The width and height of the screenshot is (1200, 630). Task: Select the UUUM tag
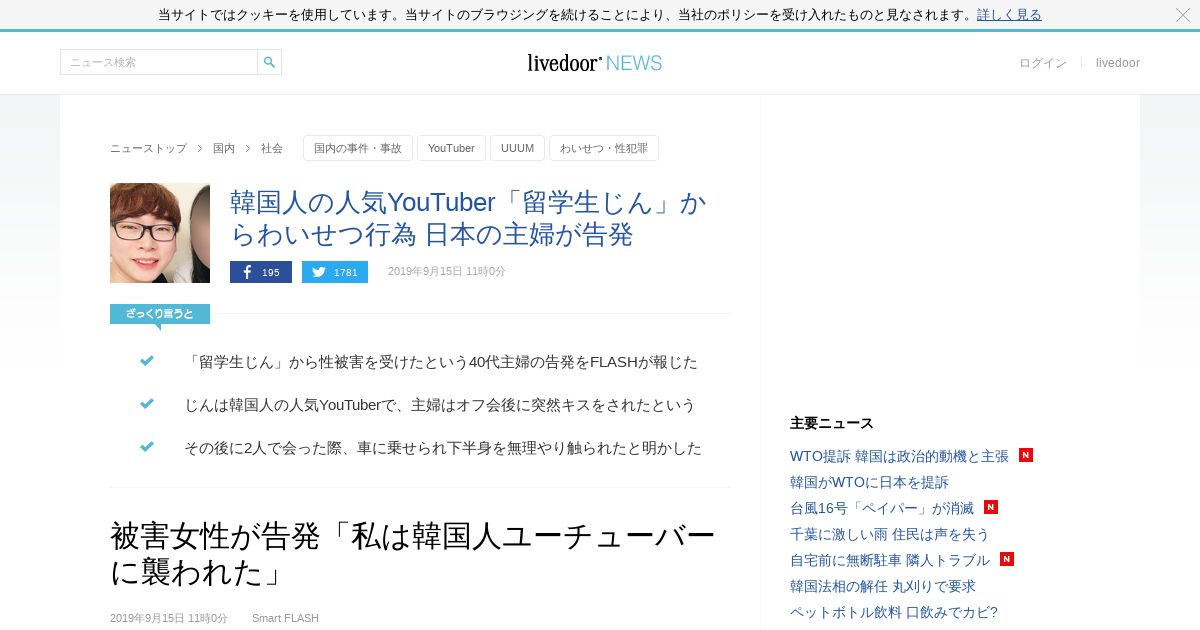coord(517,148)
